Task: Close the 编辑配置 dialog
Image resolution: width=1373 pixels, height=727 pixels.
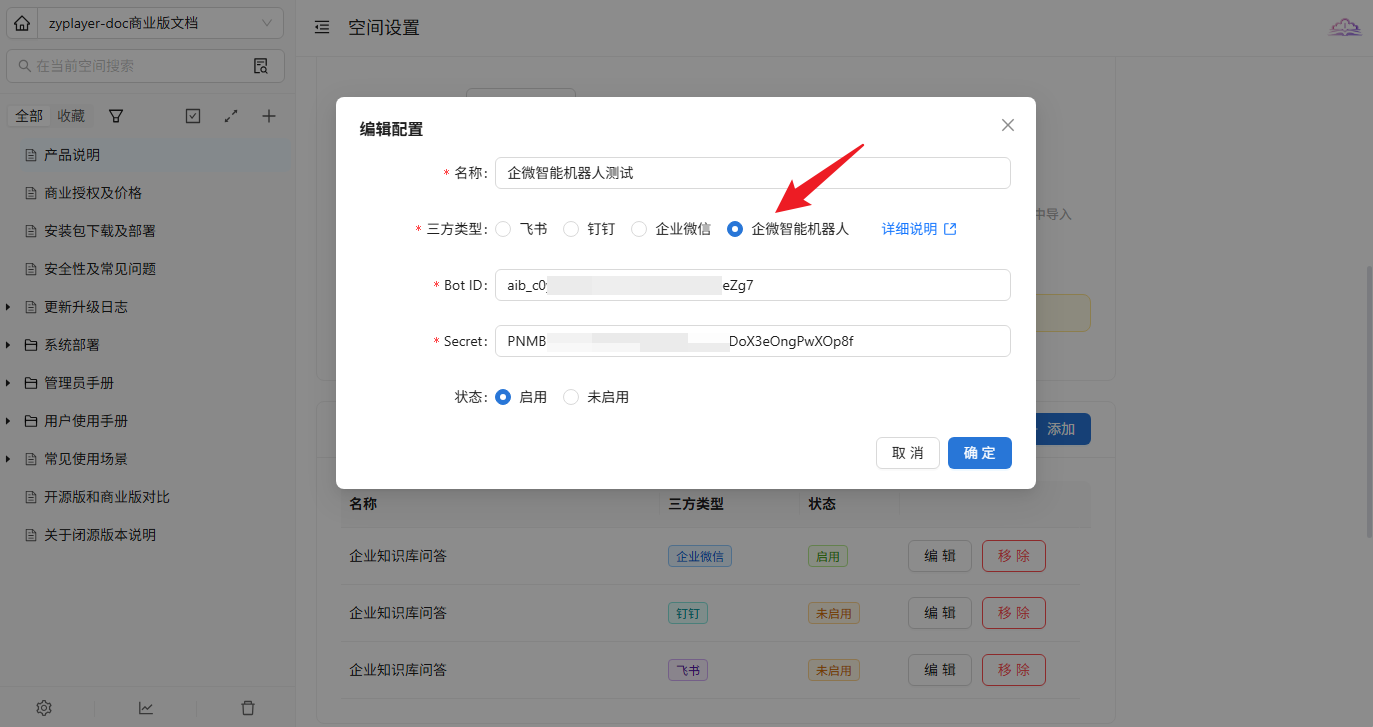Action: point(1008,125)
